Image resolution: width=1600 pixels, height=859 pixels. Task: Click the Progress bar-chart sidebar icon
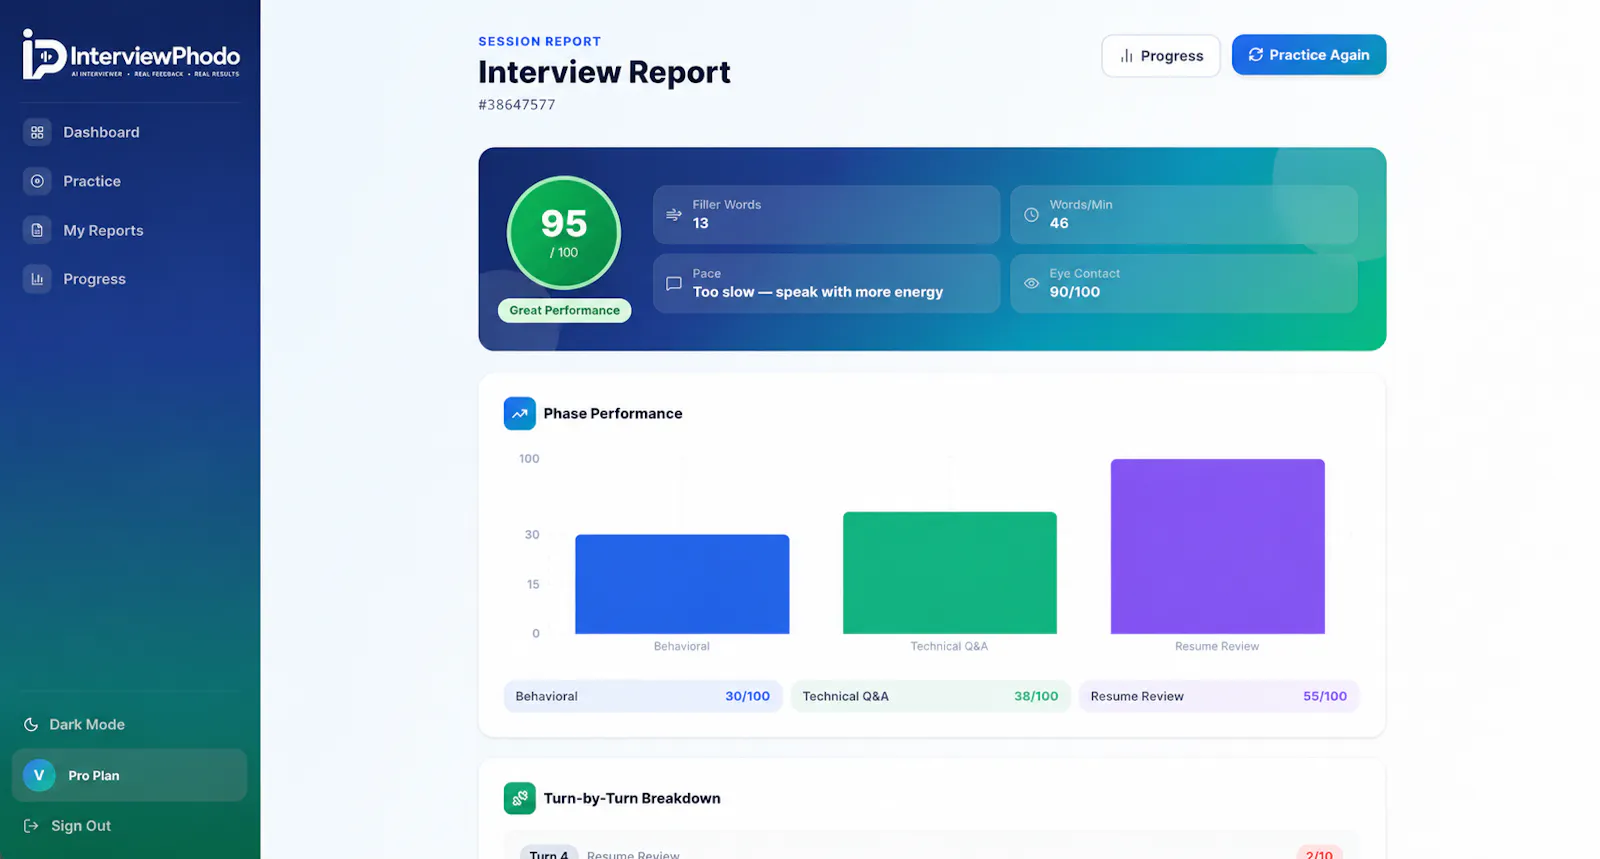coord(37,279)
